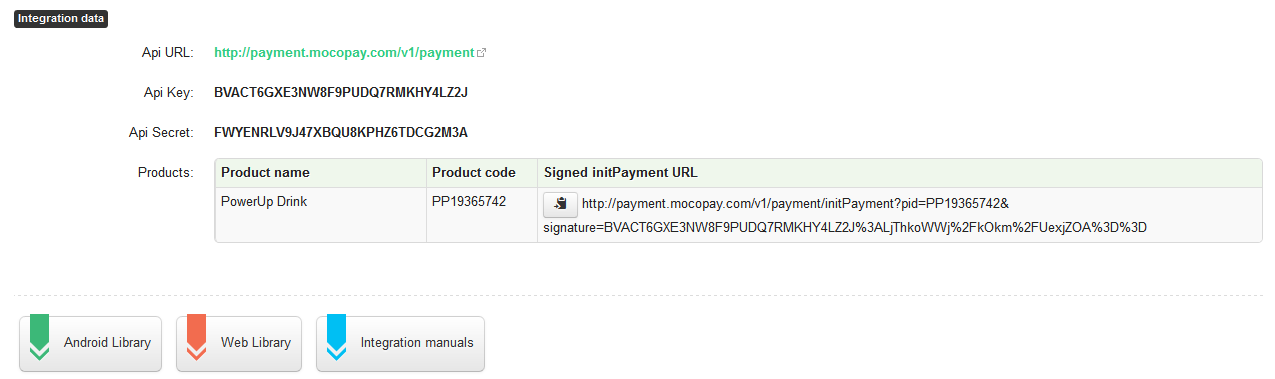Select the Api Secret value text
1275x379 pixels.
[x=341, y=132]
